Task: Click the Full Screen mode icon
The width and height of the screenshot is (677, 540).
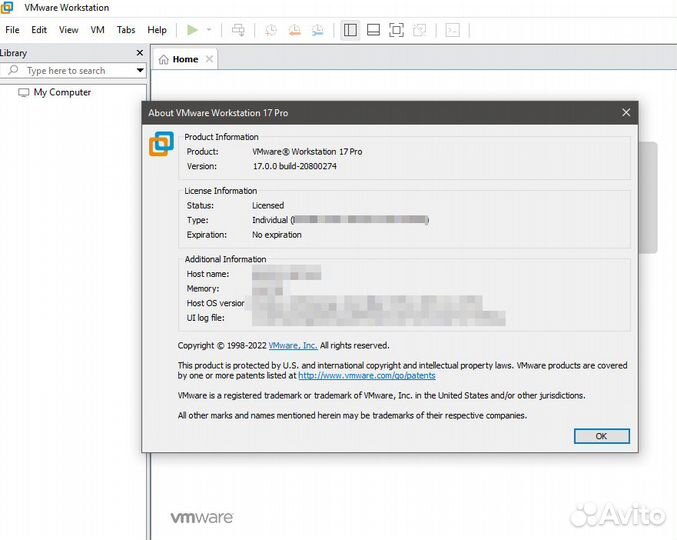Action: [396, 30]
